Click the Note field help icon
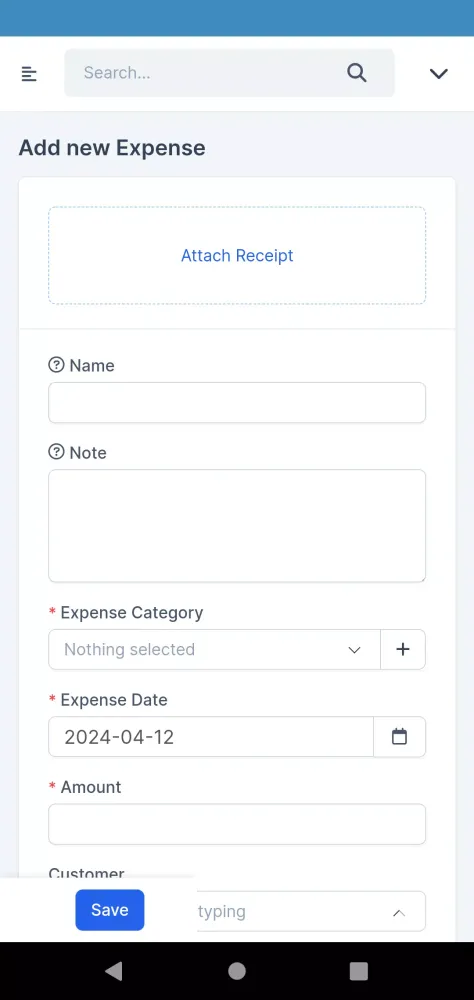 [x=56, y=452]
